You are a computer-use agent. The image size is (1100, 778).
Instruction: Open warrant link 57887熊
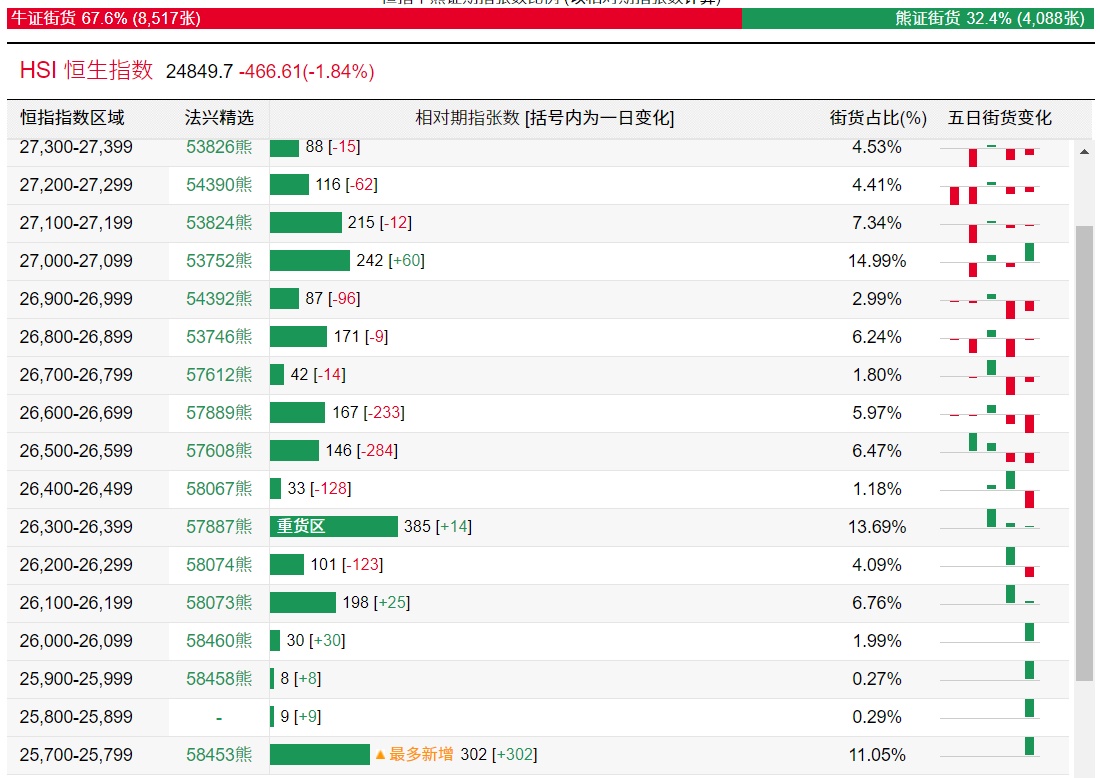point(219,526)
